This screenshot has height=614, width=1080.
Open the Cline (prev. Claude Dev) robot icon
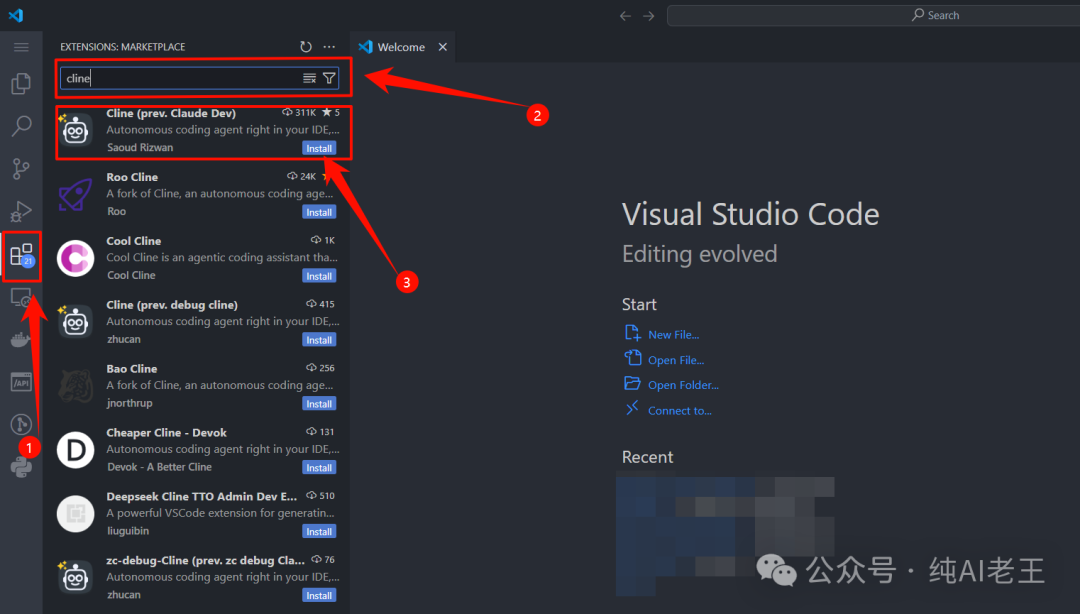(75, 130)
